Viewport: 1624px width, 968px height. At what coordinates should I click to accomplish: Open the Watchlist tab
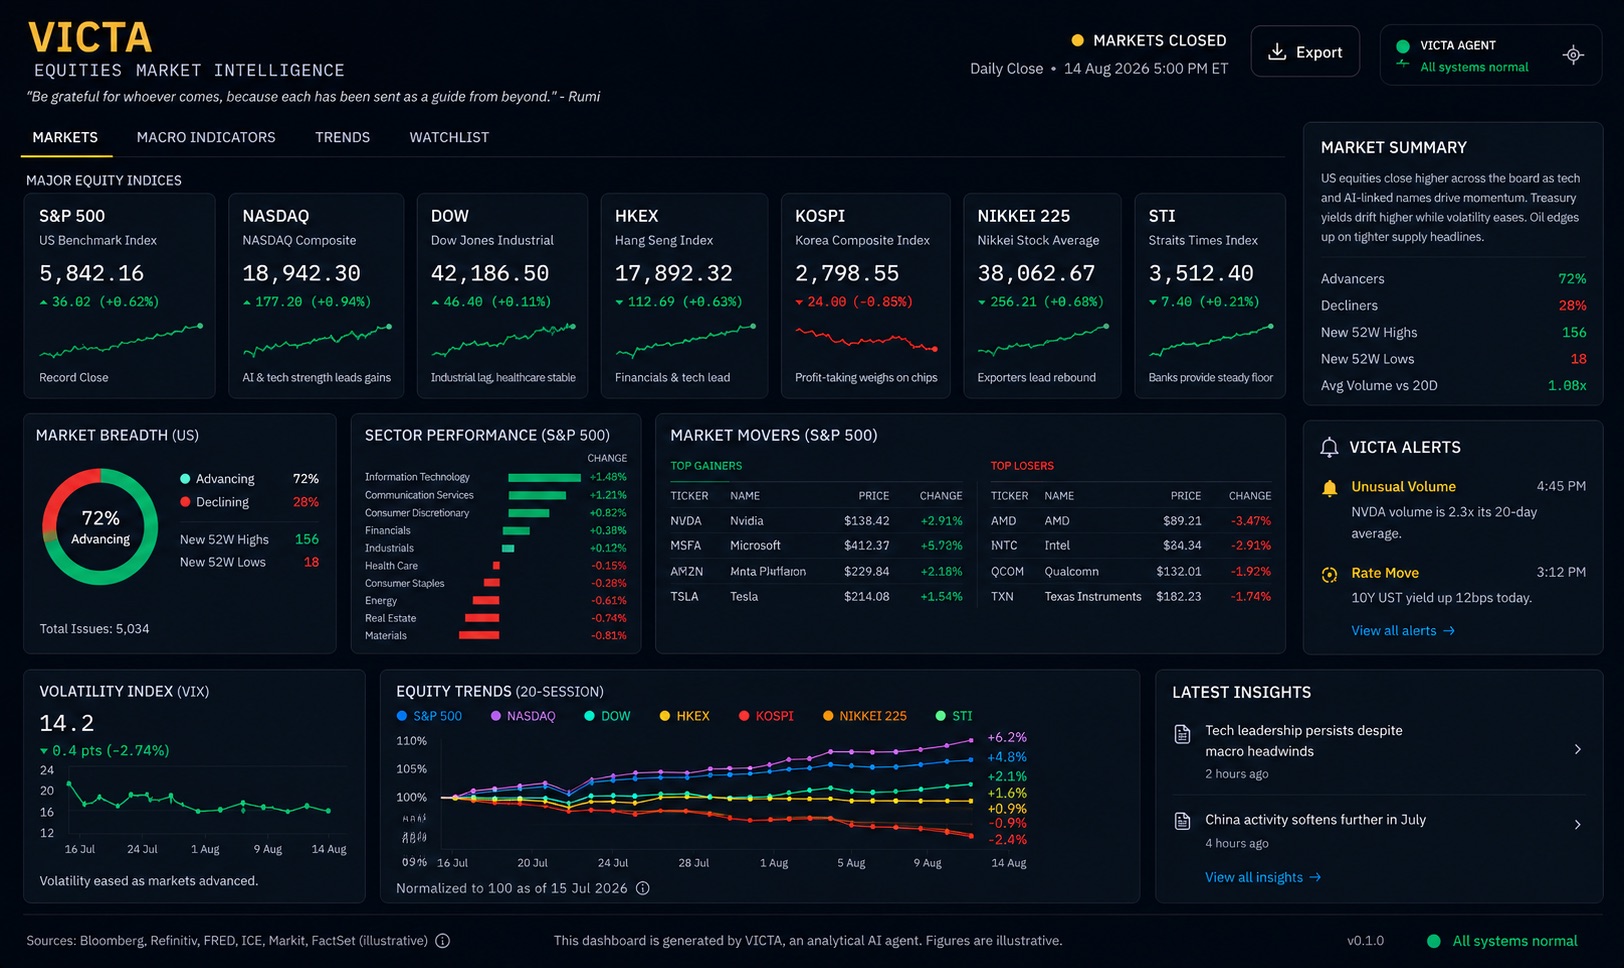[x=449, y=137]
